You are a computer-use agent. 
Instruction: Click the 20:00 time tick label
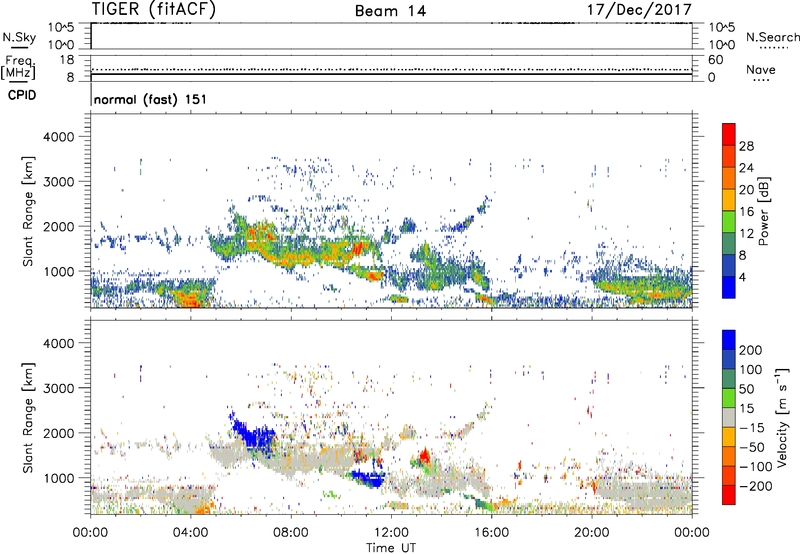[x=591, y=533]
